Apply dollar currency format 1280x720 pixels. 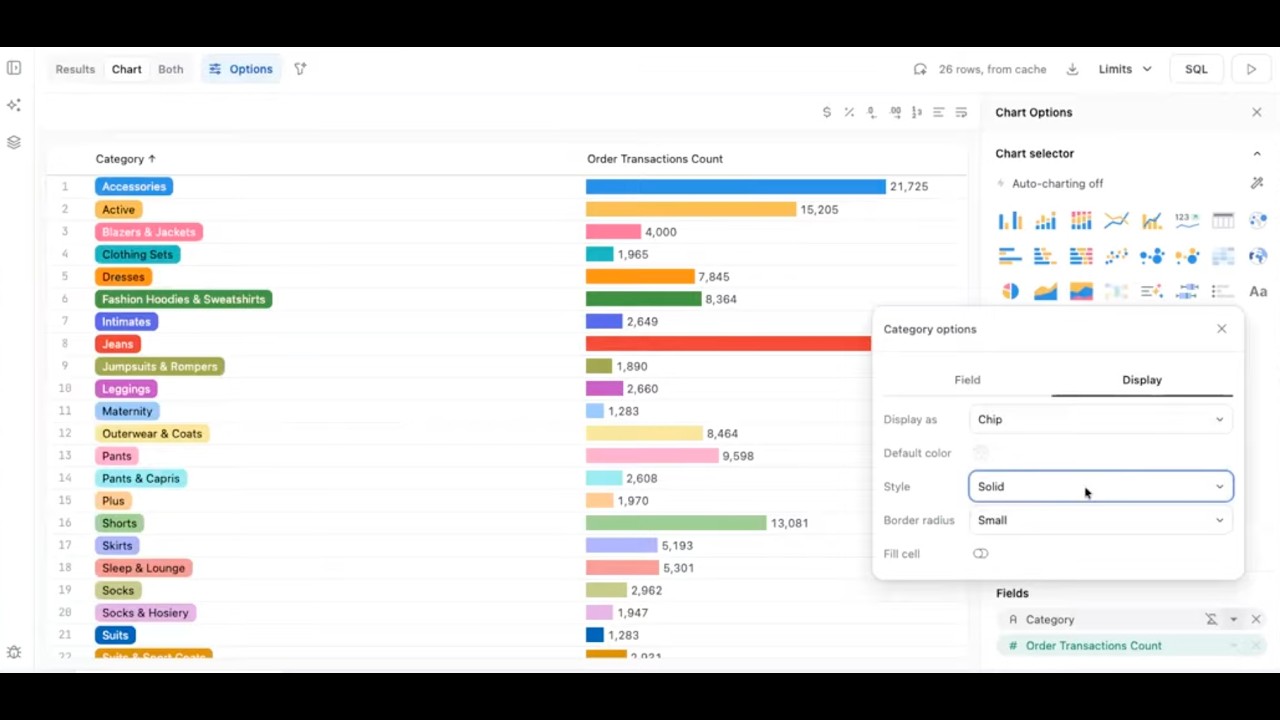(x=826, y=112)
